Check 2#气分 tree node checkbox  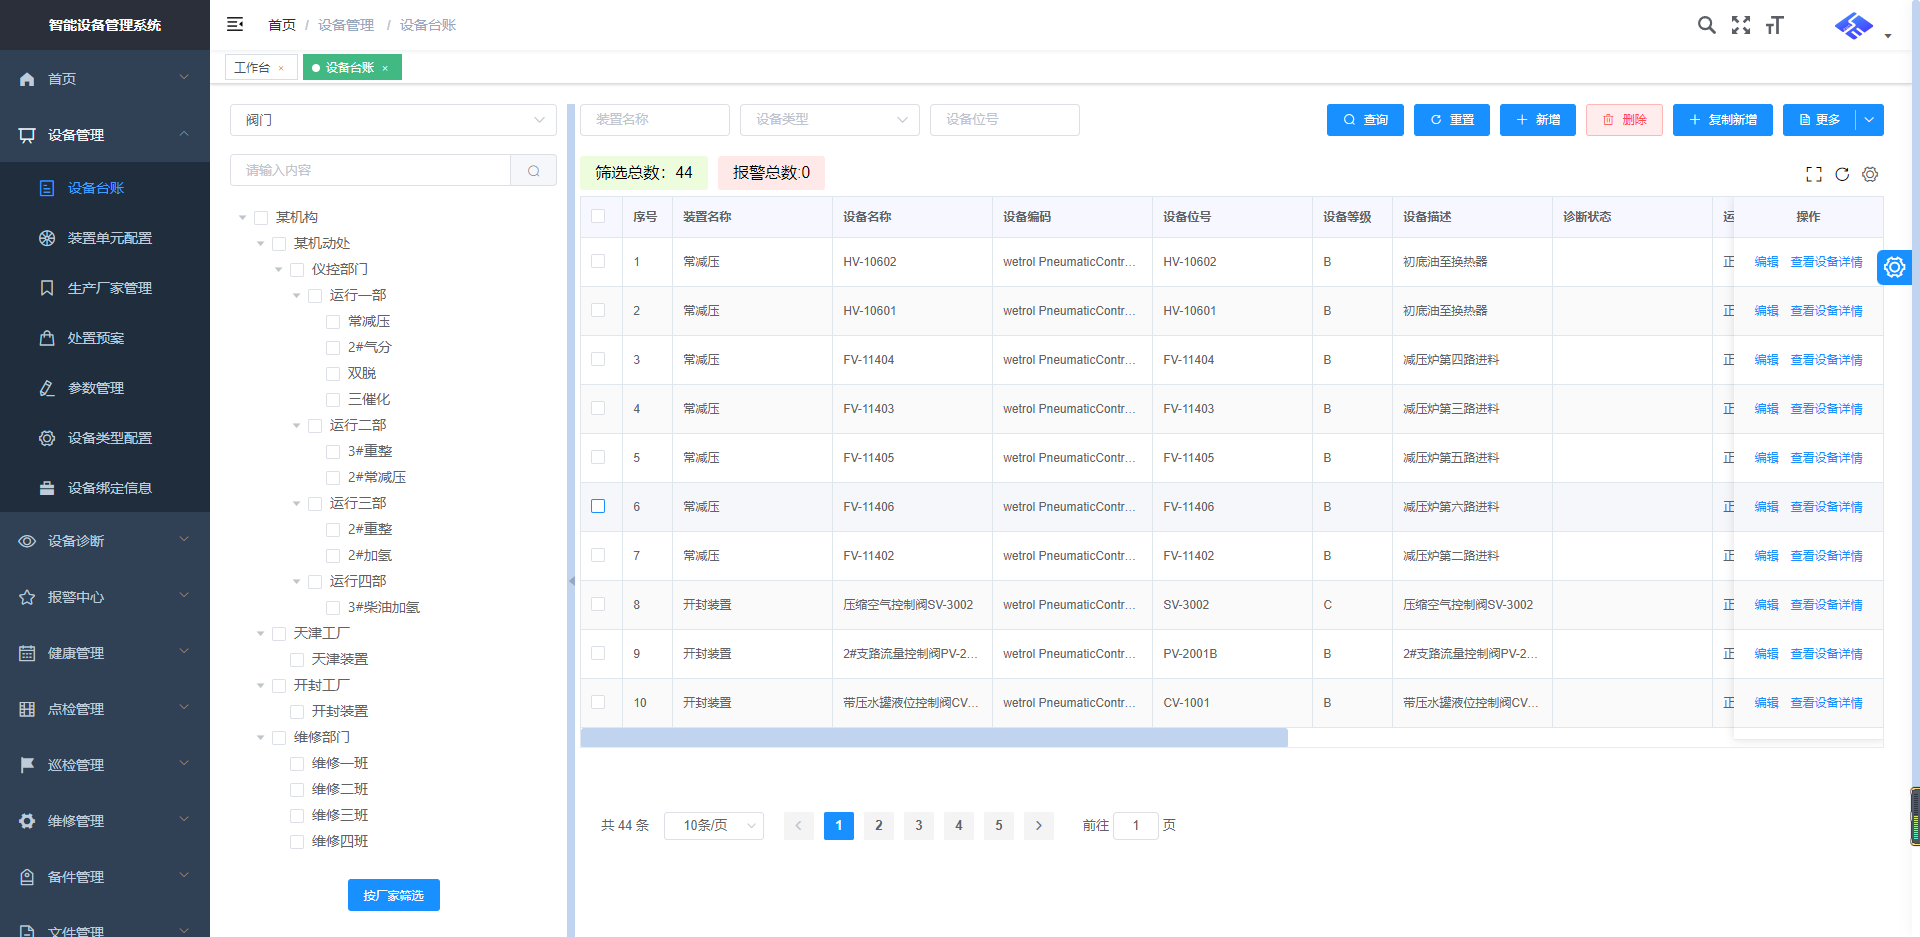tap(333, 347)
